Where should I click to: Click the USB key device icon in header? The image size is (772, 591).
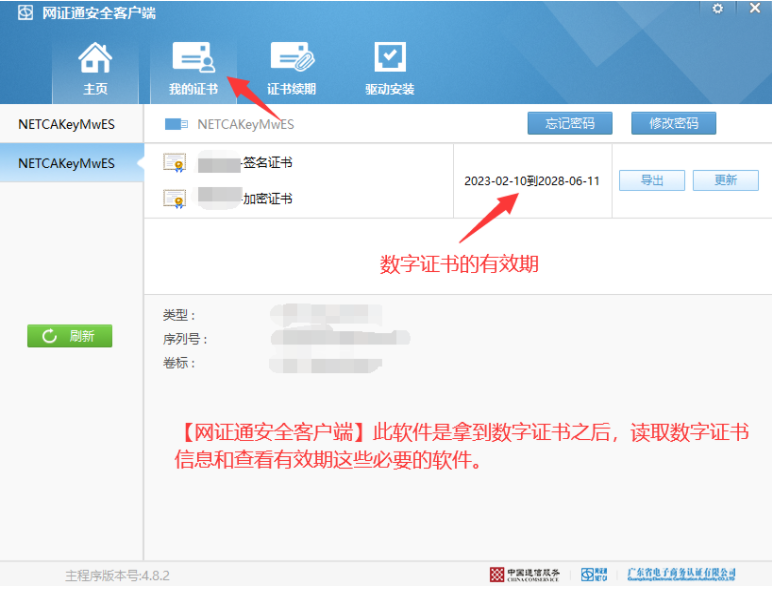pos(176,124)
